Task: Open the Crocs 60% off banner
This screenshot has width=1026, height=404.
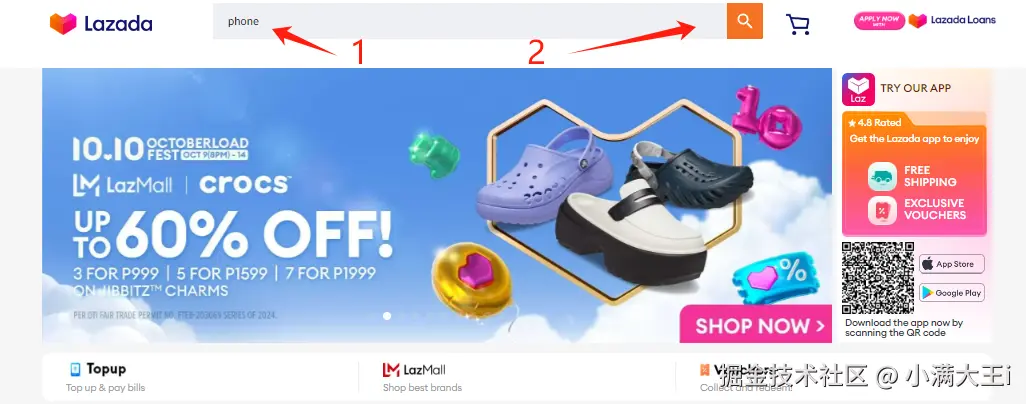Action: pos(437,205)
